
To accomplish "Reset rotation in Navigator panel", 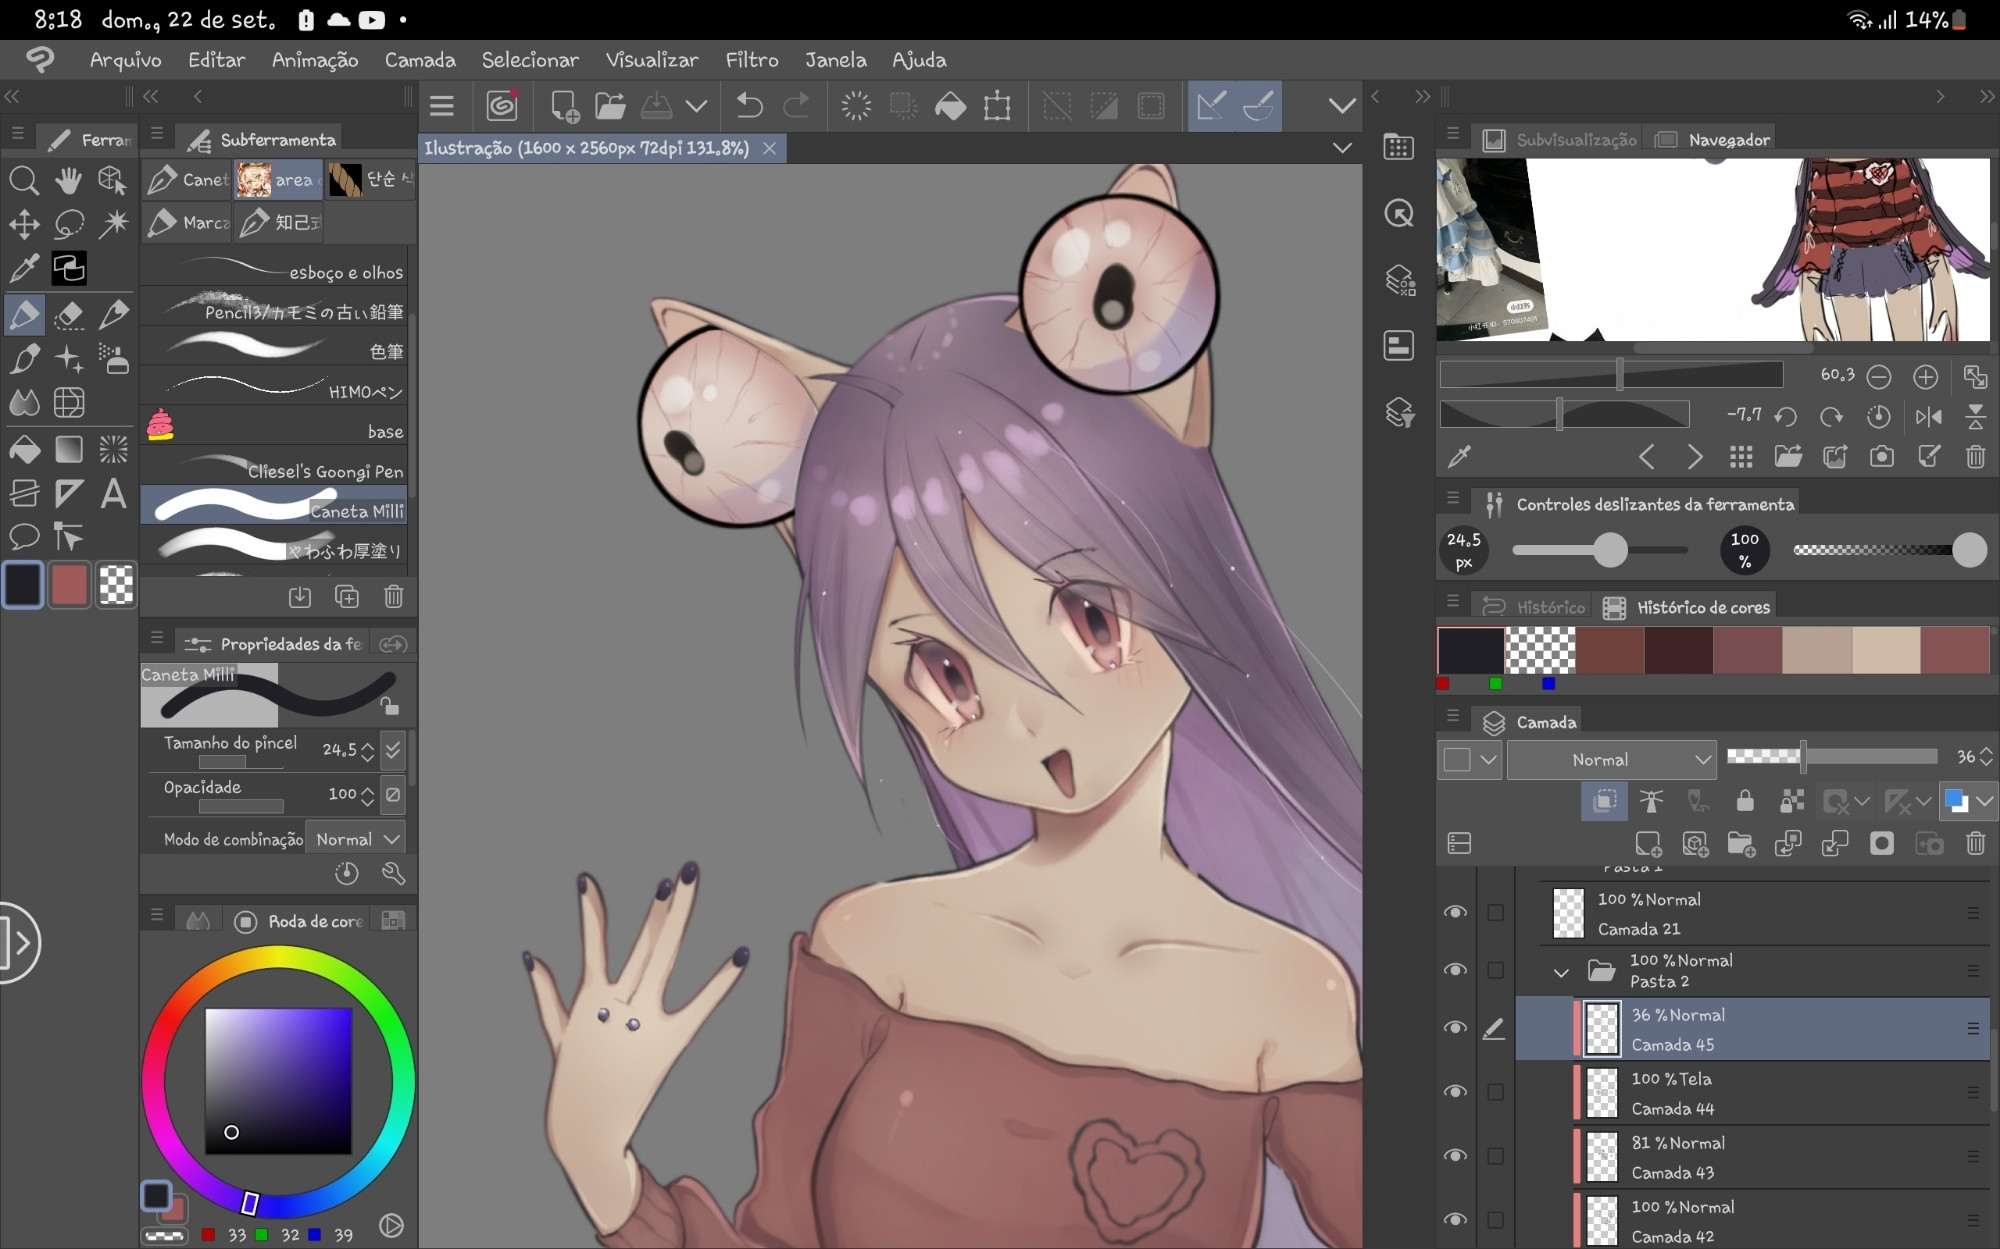I will click(x=1879, y=417).
